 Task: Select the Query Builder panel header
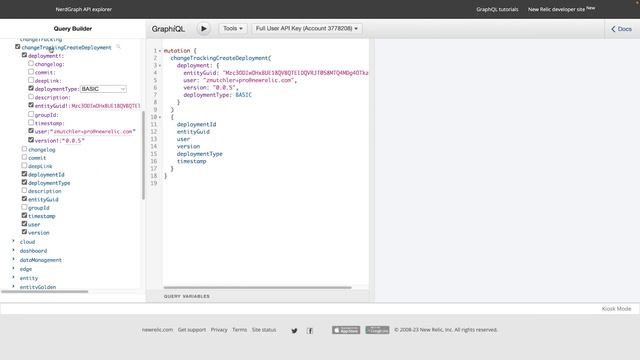(73, 29)
